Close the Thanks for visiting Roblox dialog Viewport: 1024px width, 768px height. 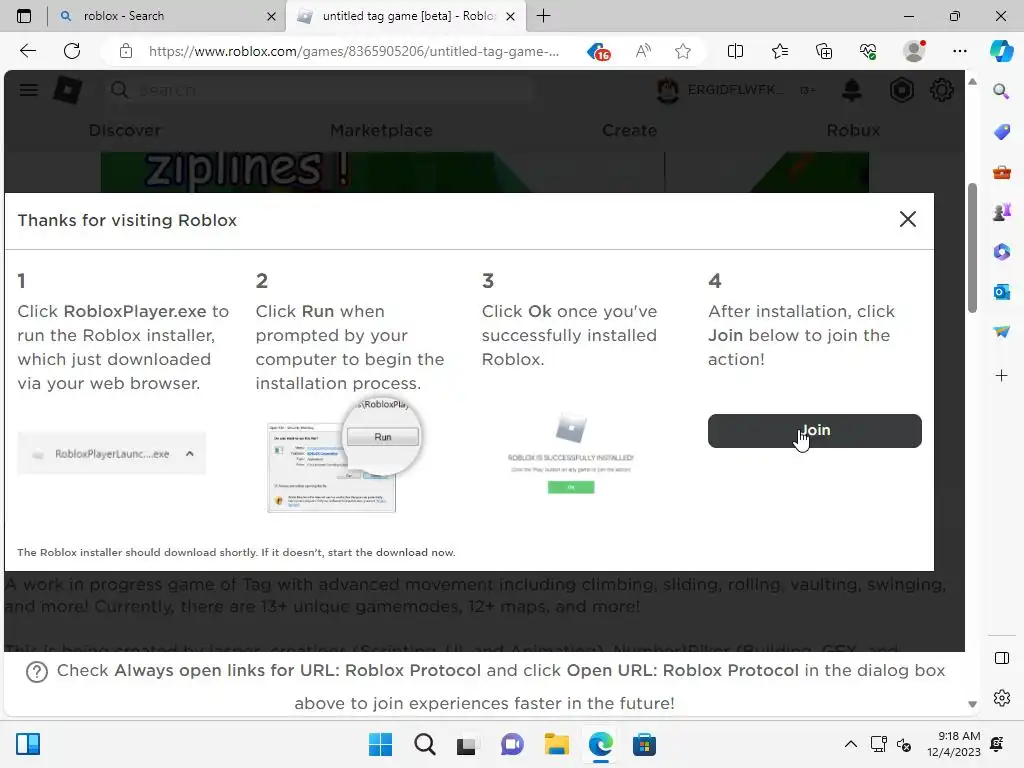(908, 219)
